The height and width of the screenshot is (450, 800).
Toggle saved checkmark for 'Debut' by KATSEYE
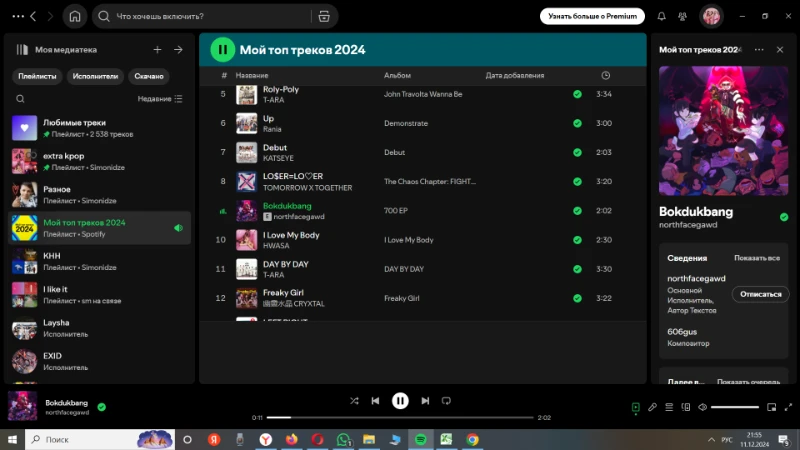577,152
